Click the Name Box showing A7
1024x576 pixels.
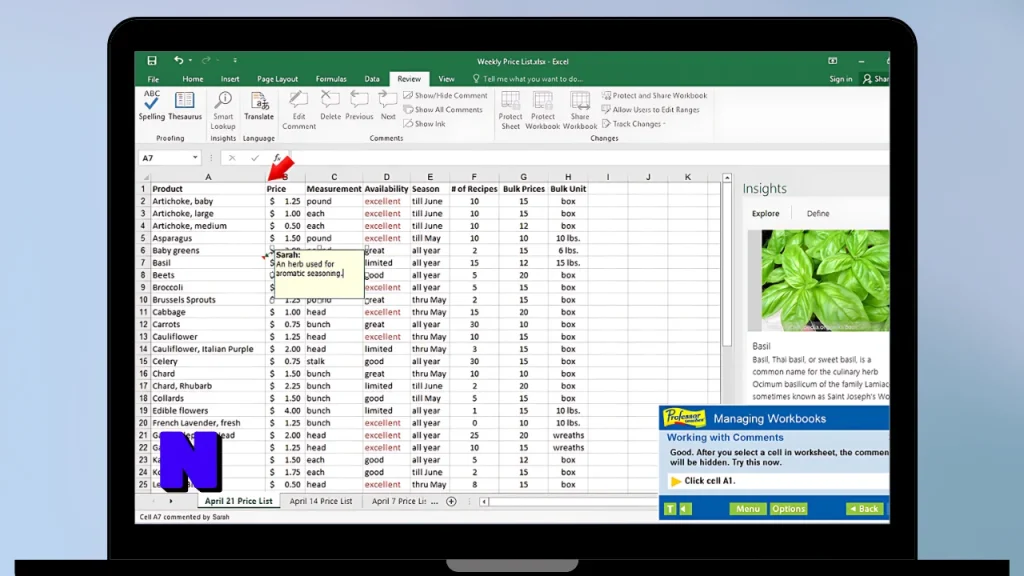point(164,158)
